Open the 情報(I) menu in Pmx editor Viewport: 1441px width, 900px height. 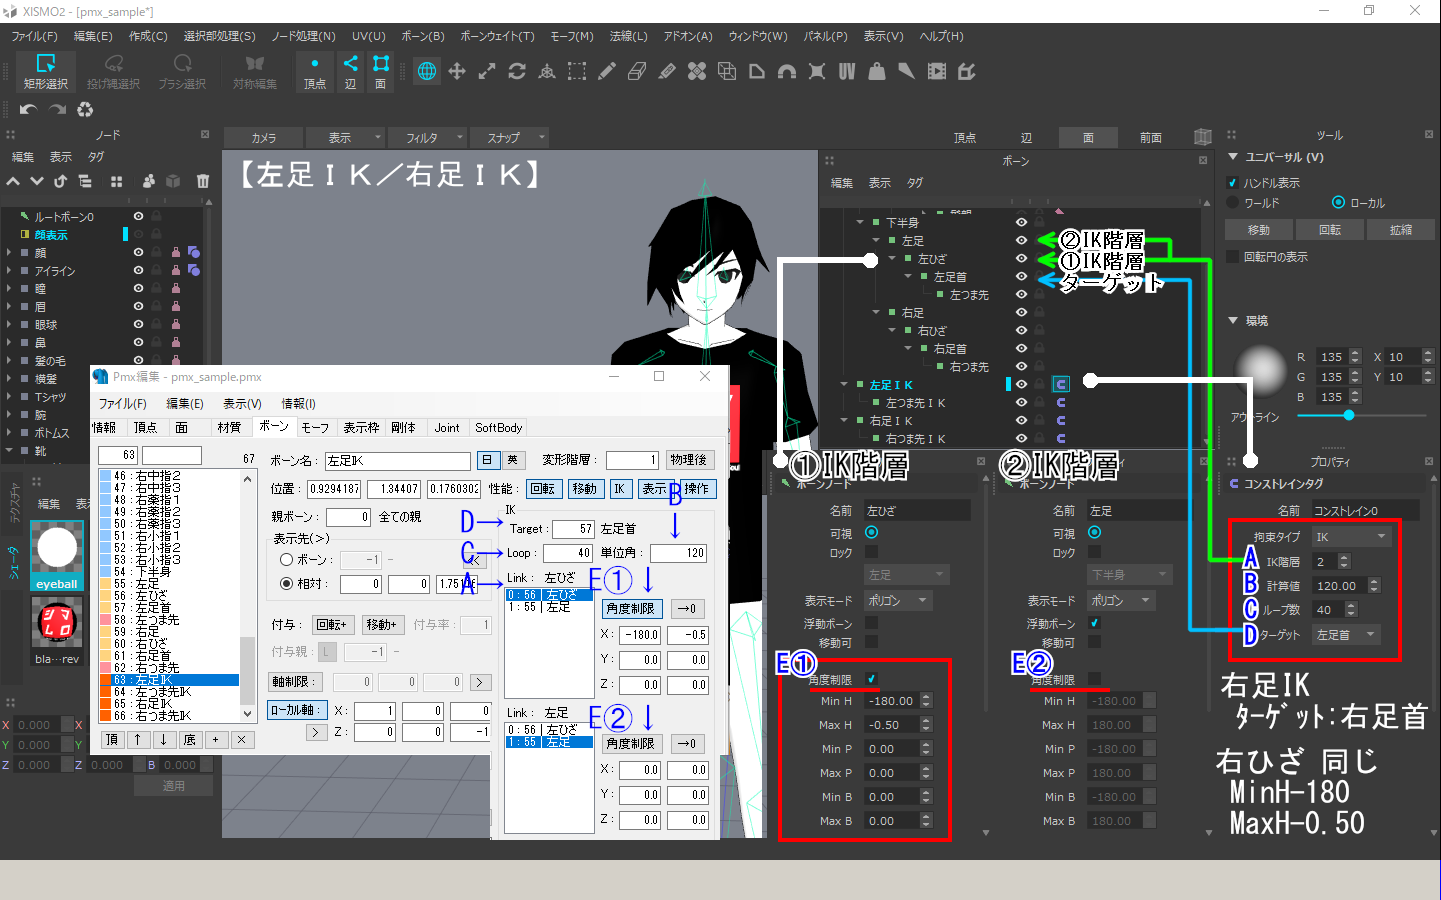[x=298, y=403]
